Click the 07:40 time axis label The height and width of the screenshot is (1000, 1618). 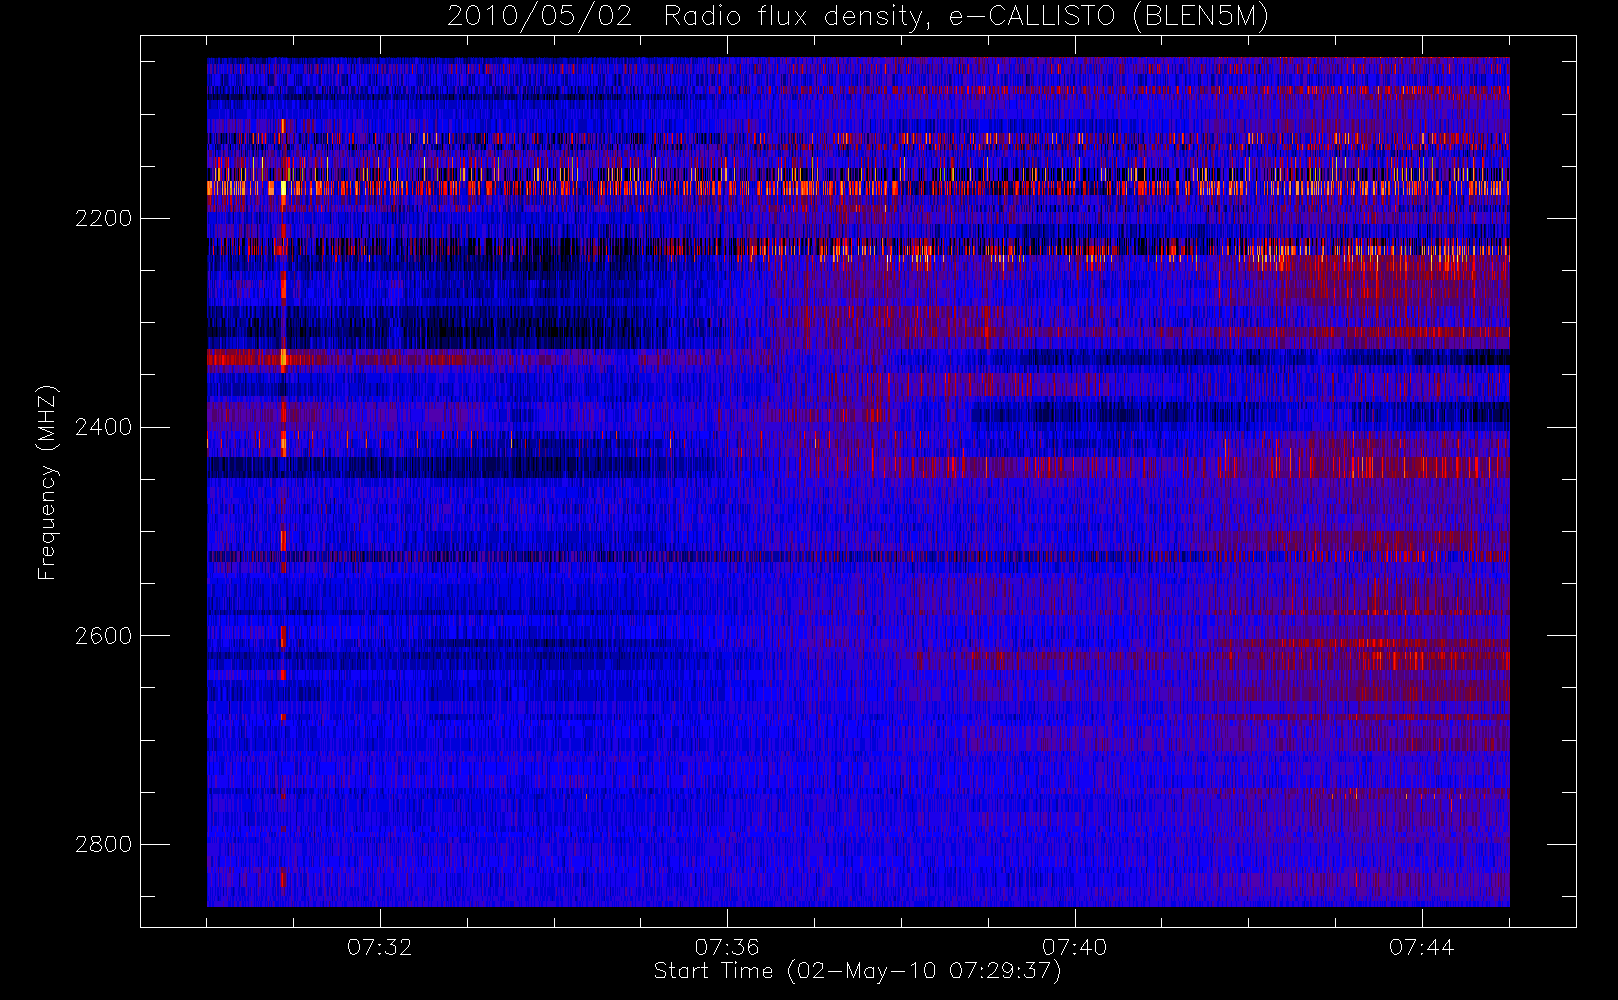pos(1074,947)
